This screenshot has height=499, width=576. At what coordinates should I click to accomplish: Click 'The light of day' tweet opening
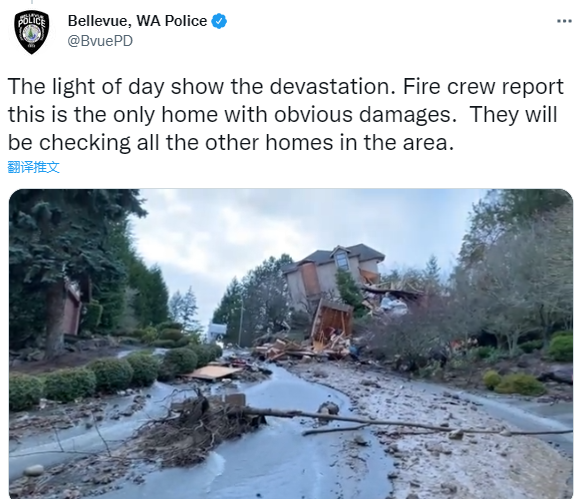[x=86, y=87]
